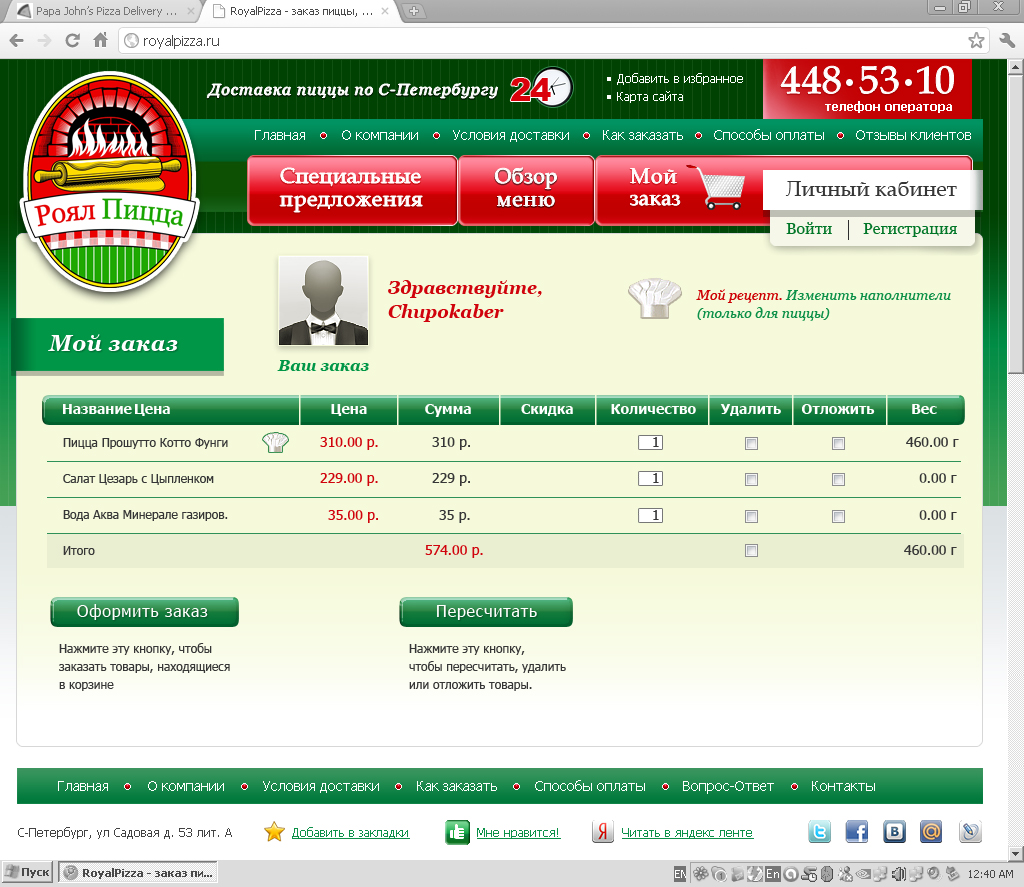Tick Удалить checkbox for Пицца Прошутто
This screenshot has height=887, width=1024.
752,444
